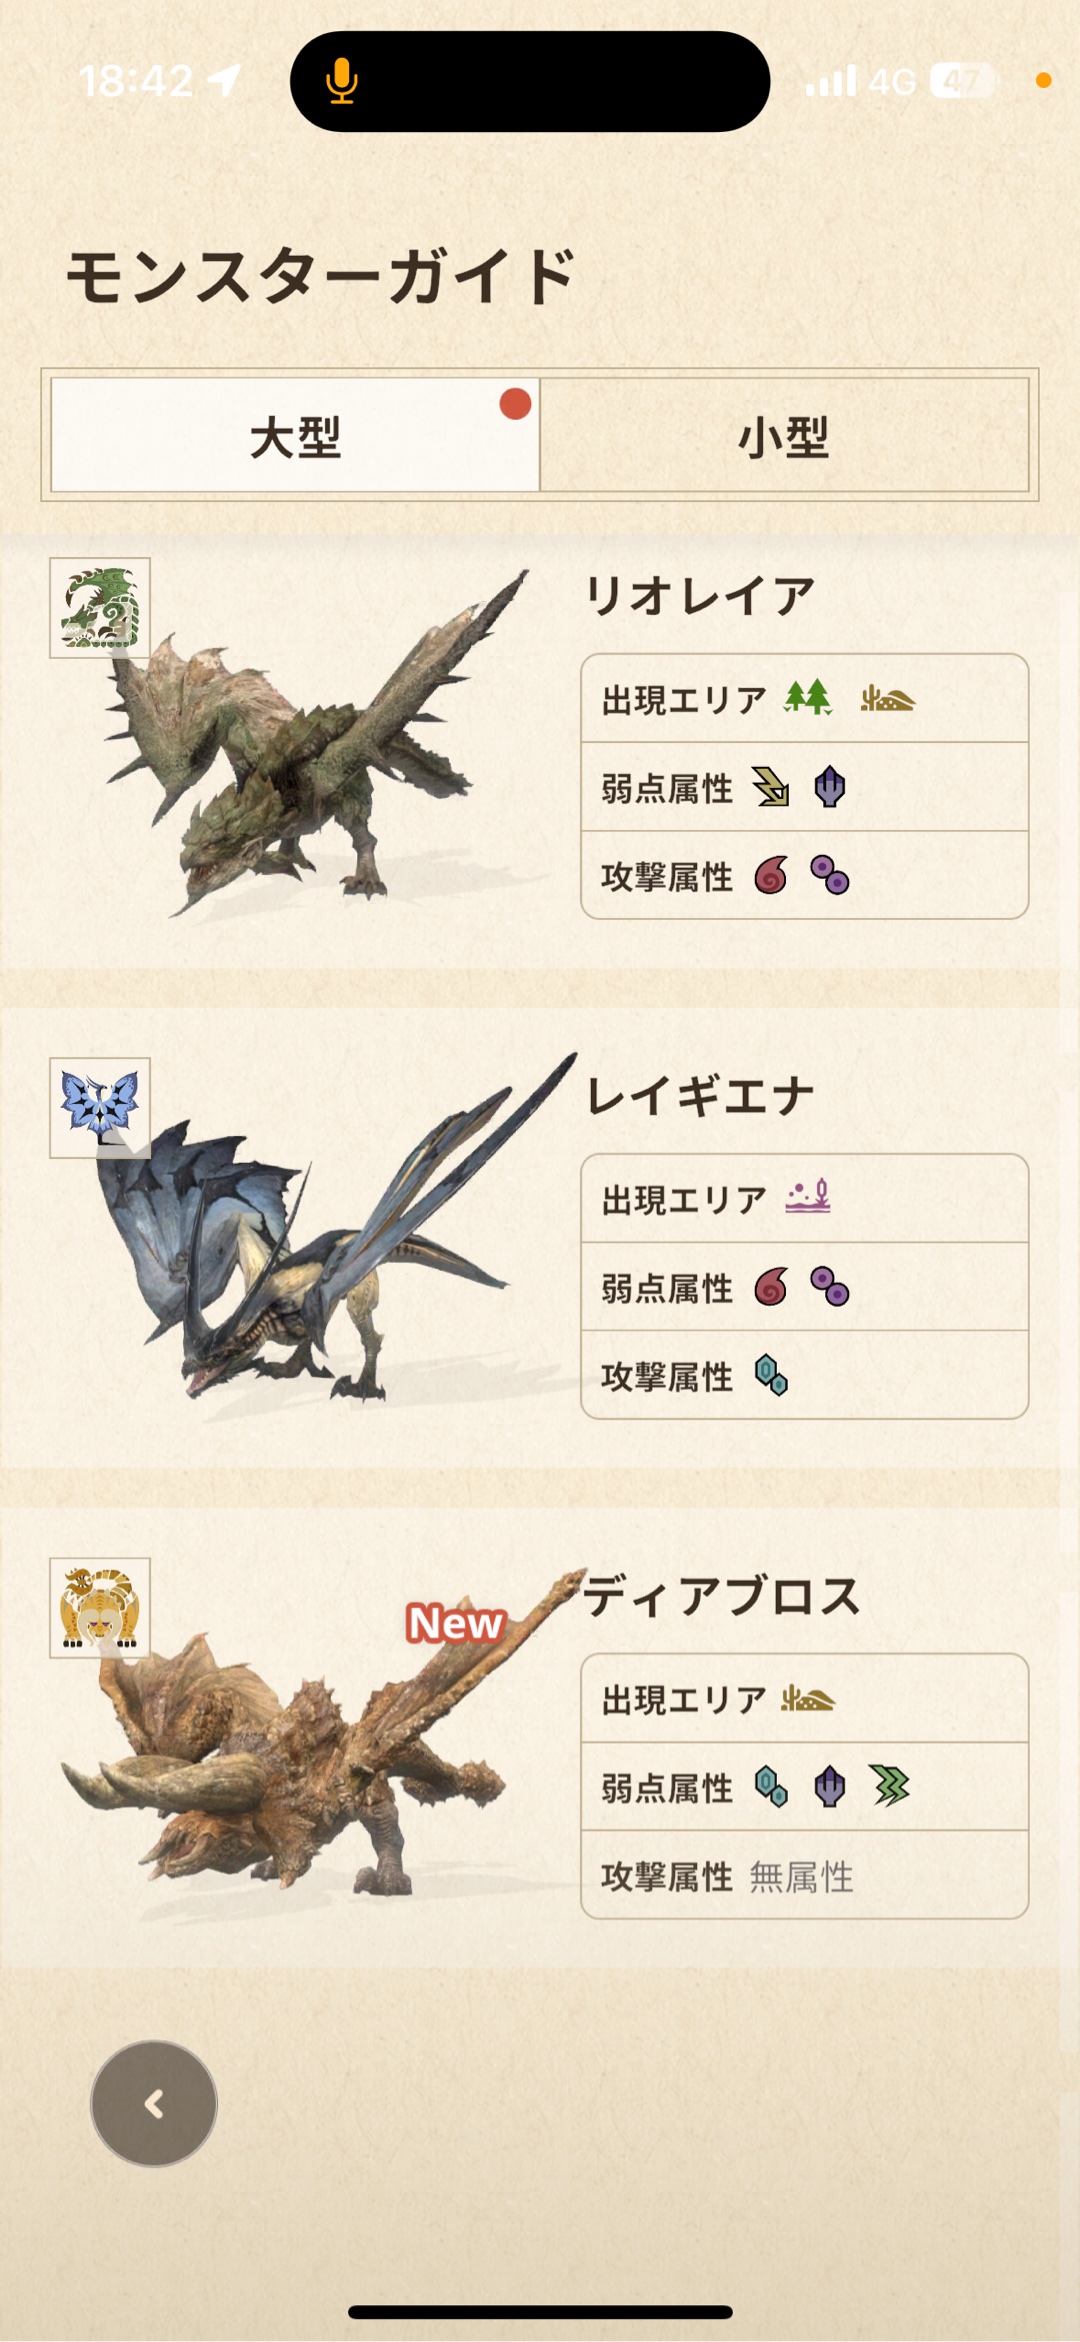This screenshot has width=1080, height=2342.
Task: Tap fire weakness icon for レイギエナ
Action: coord(771,1286)
